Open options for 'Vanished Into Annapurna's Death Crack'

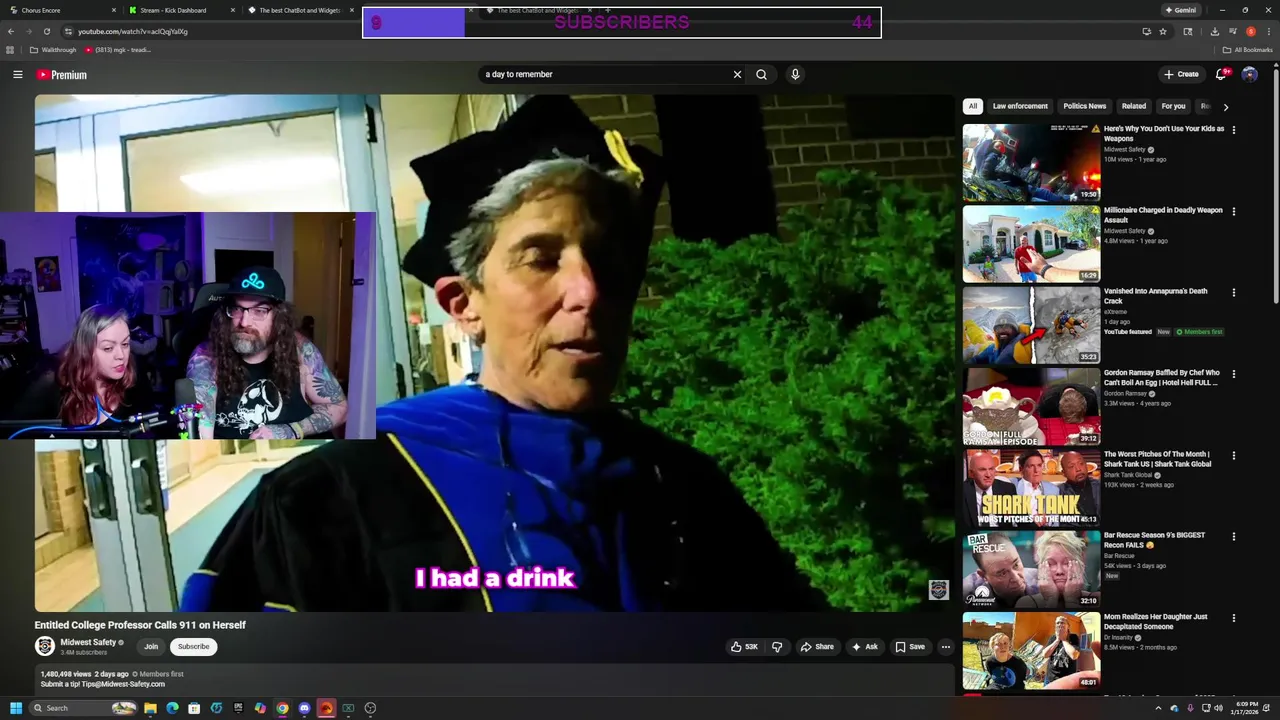(1233, 293)
